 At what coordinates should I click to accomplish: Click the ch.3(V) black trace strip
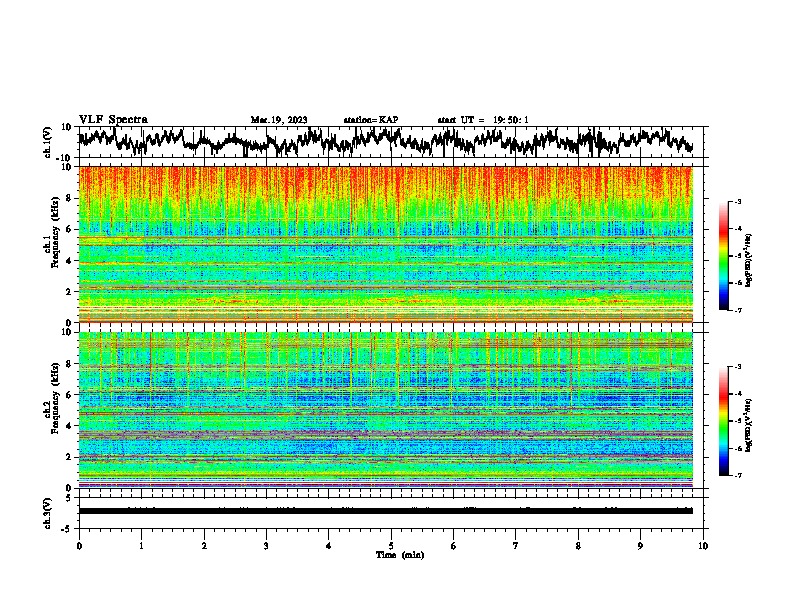coord(386,511)
